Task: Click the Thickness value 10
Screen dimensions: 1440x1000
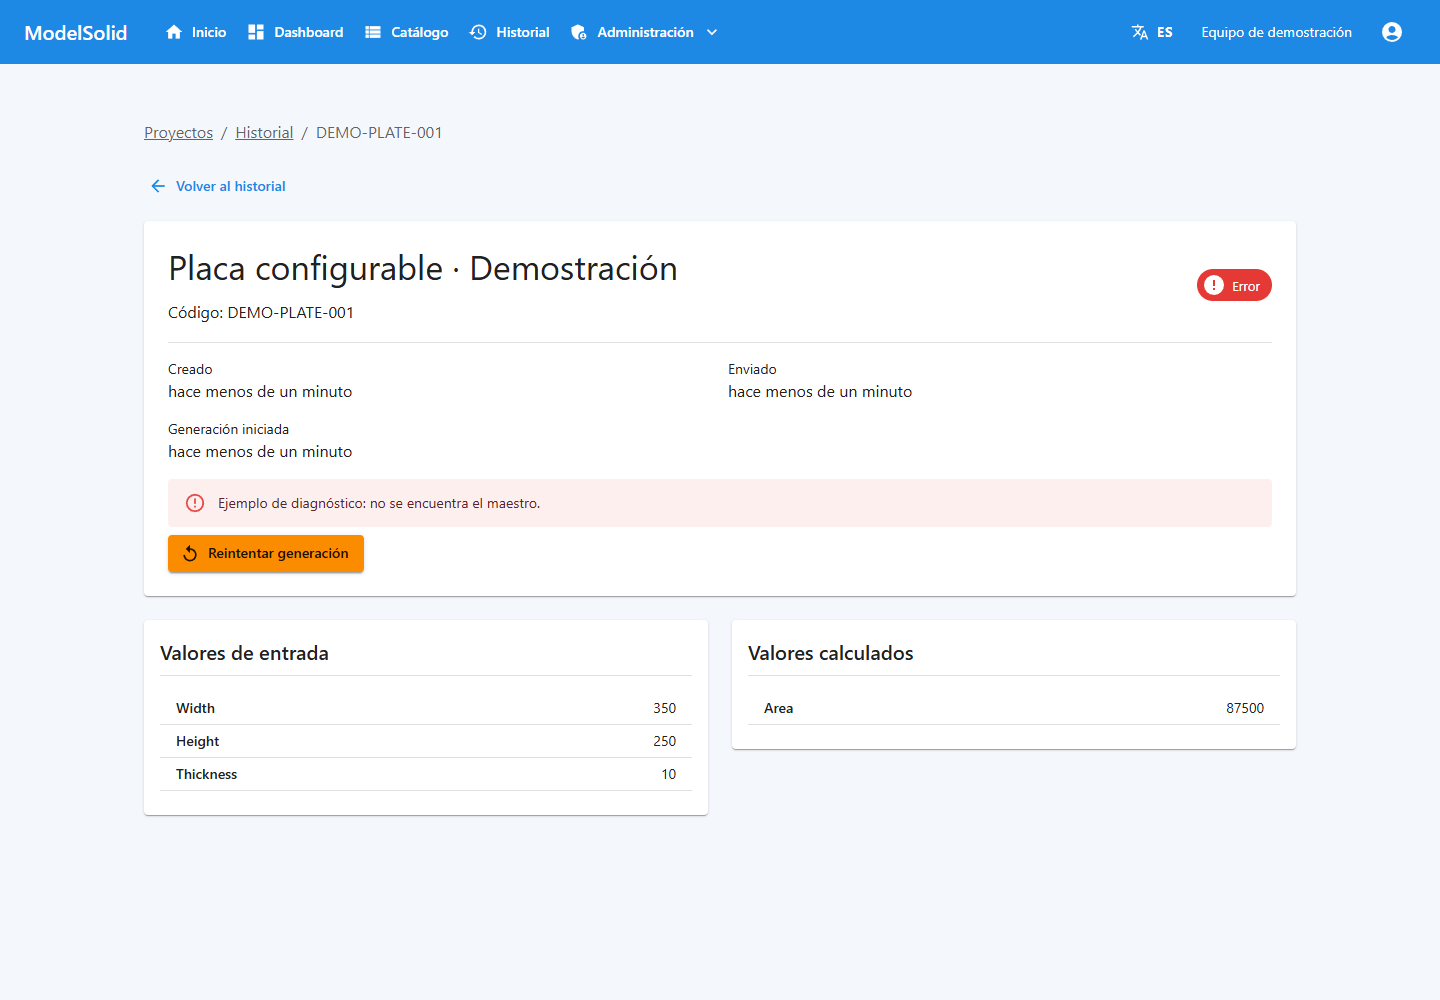Action: [669, 774]
